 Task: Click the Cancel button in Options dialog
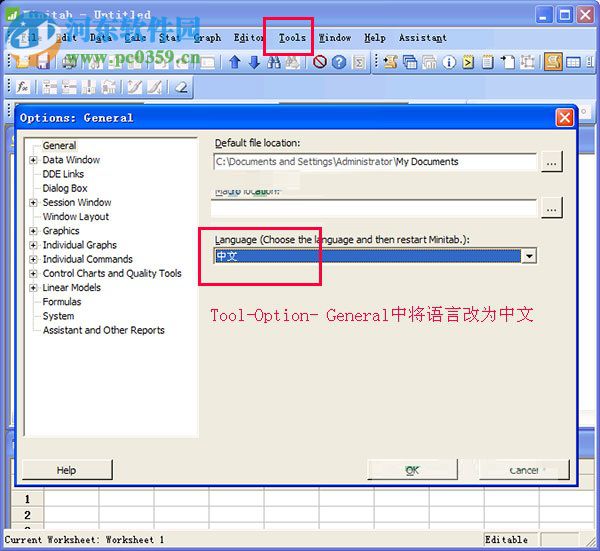[x=524, y=470]
